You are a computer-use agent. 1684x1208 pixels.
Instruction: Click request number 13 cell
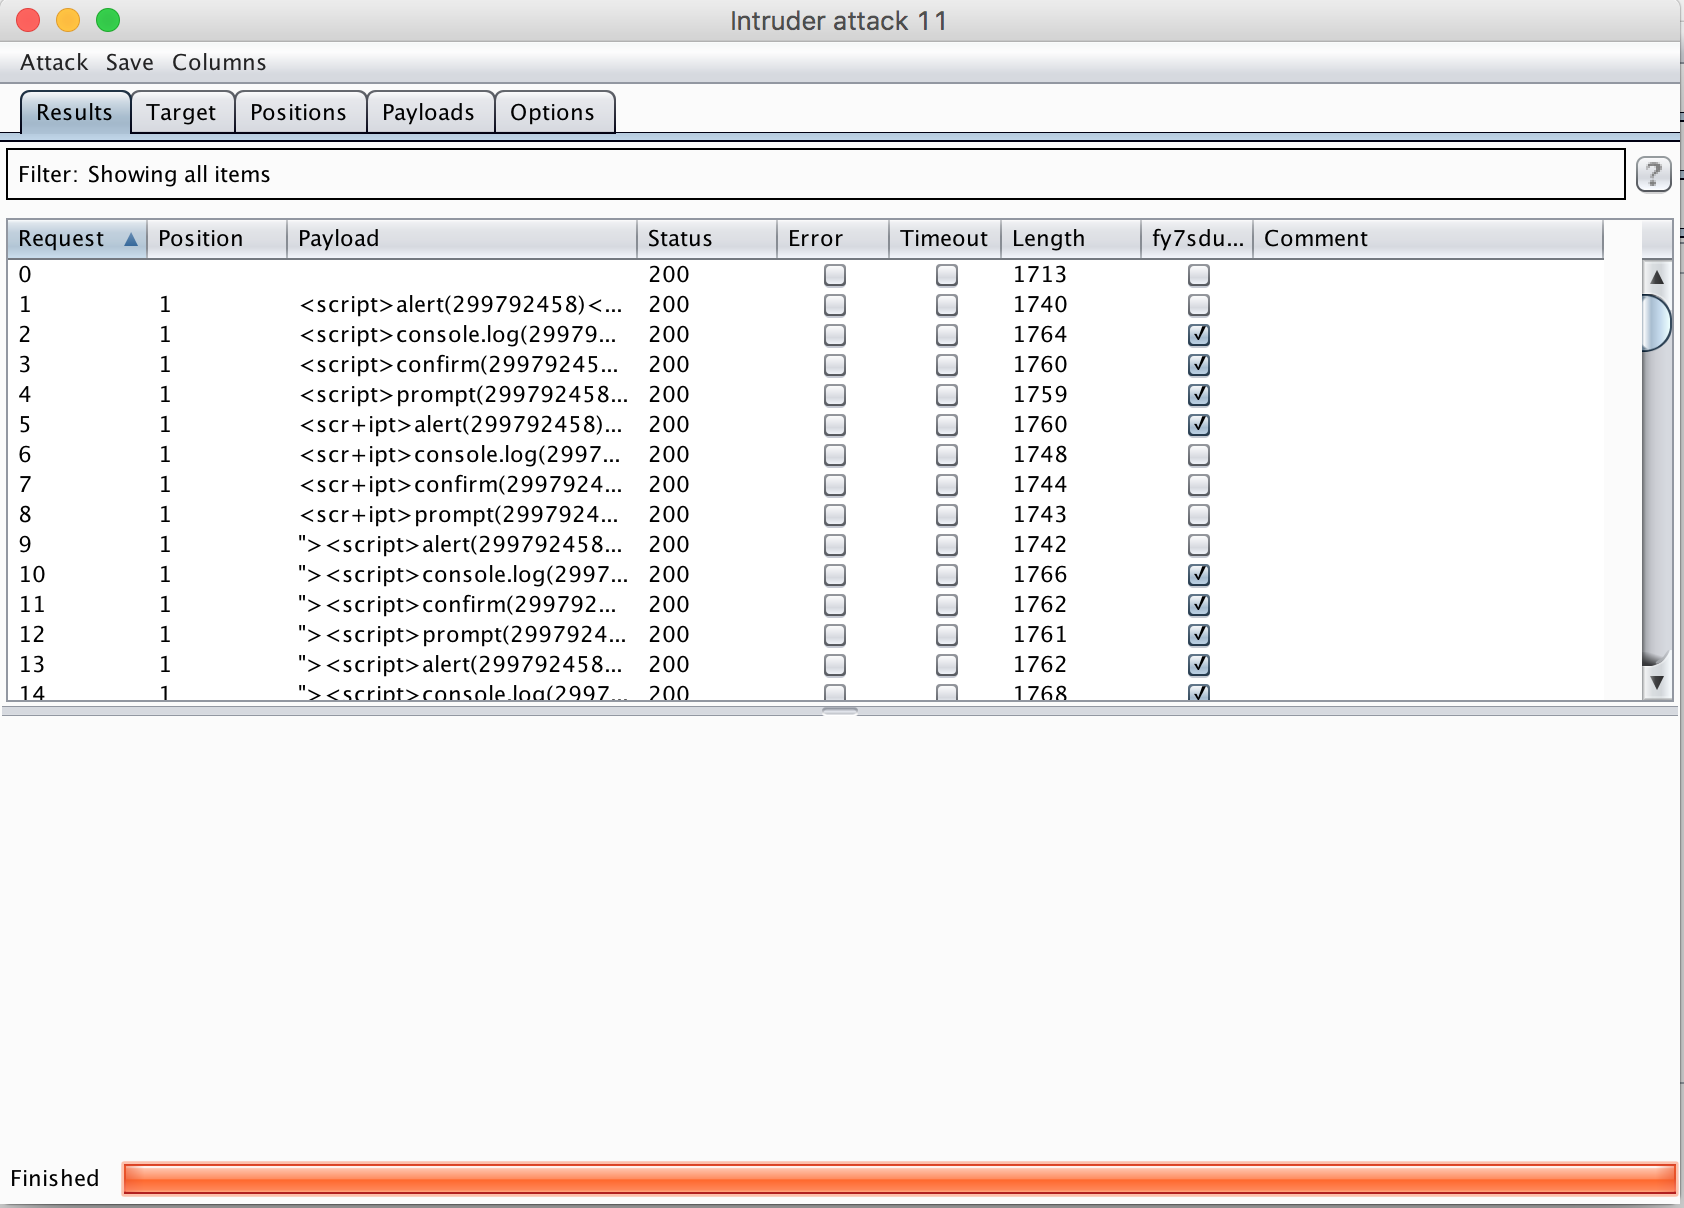point(32,665)
